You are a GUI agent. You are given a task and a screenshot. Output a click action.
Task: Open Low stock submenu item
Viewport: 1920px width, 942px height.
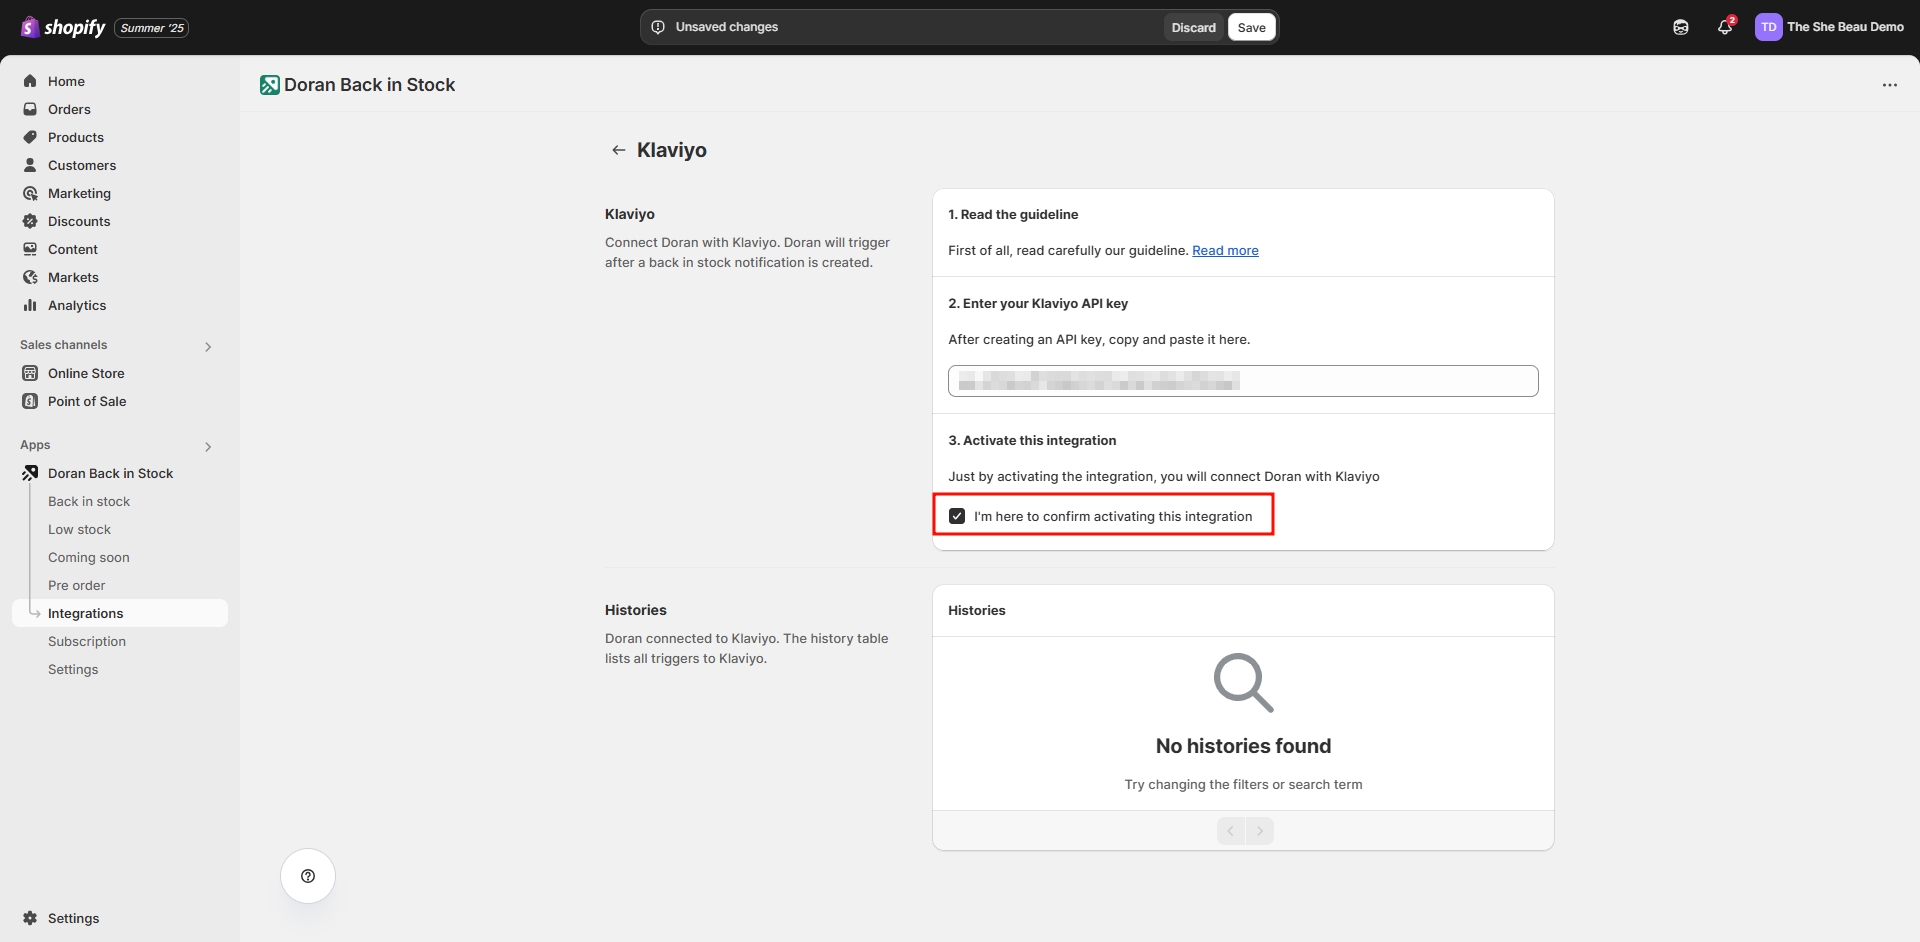point(79,529)
